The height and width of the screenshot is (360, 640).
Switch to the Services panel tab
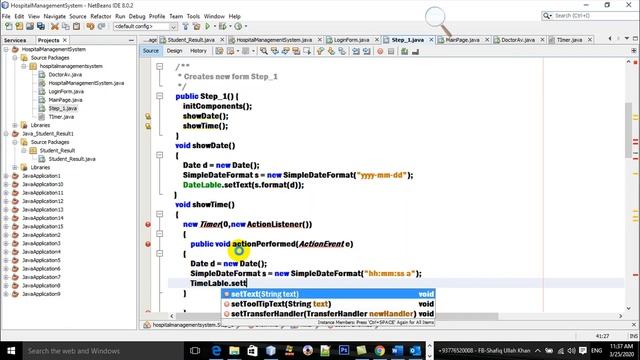pyautogui.click(x=16, y=40)
